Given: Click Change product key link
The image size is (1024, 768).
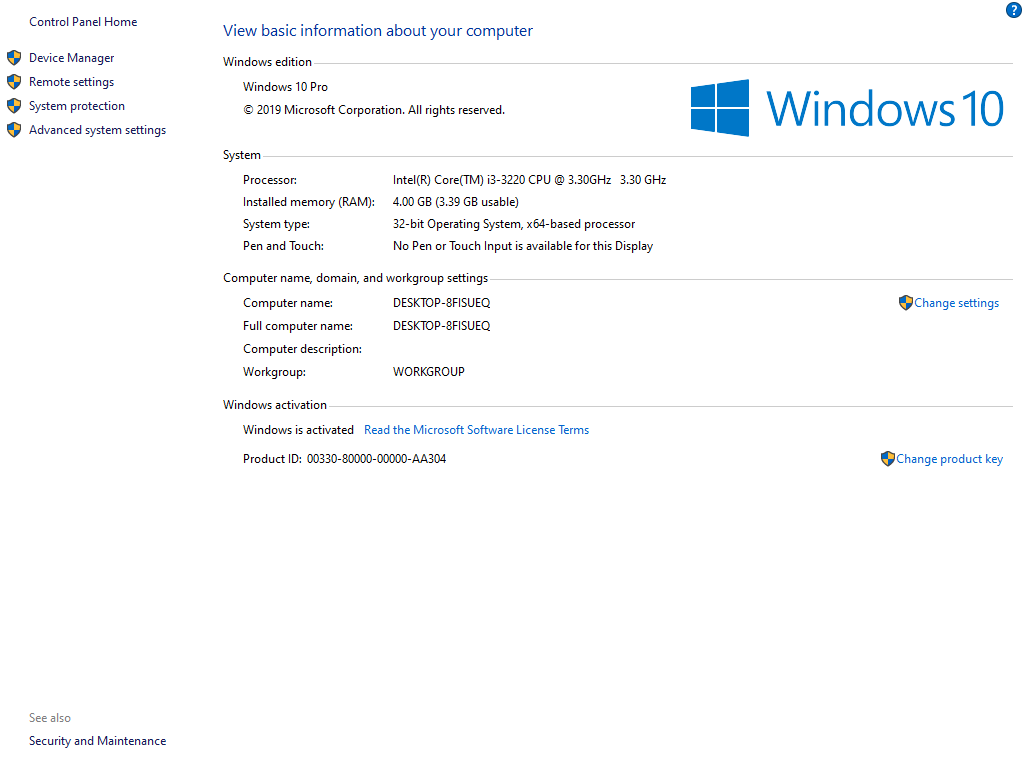Looking at the screenshot, I should click(949, 459).
